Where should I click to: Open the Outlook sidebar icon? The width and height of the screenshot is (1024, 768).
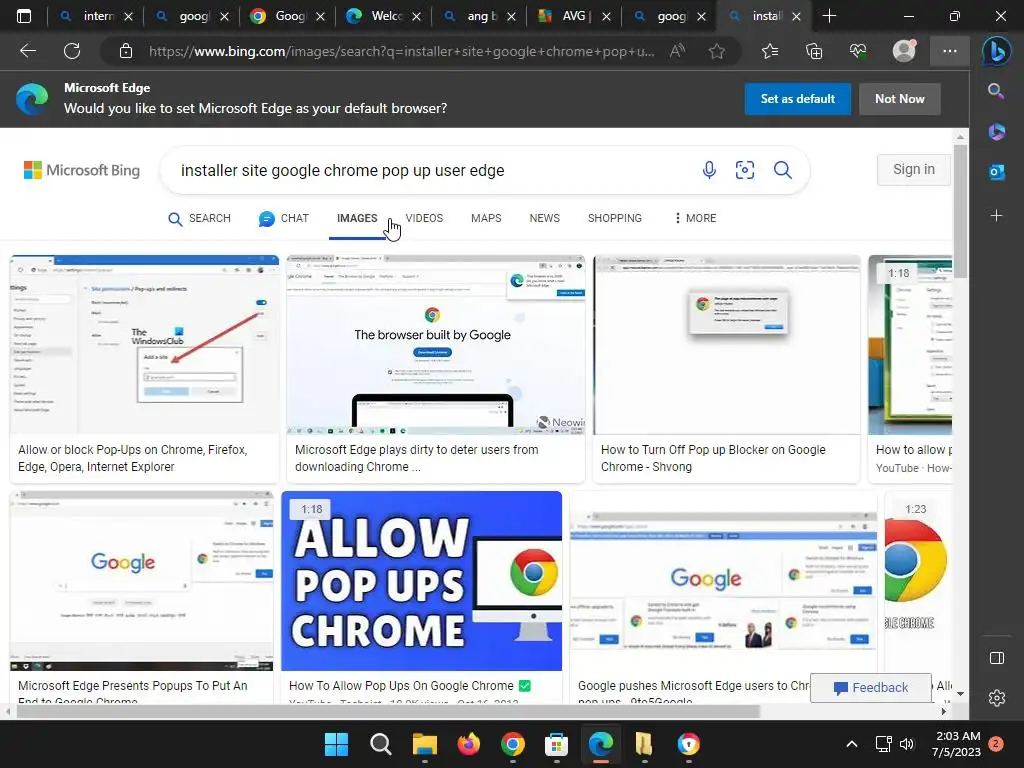tap(996, 172)
